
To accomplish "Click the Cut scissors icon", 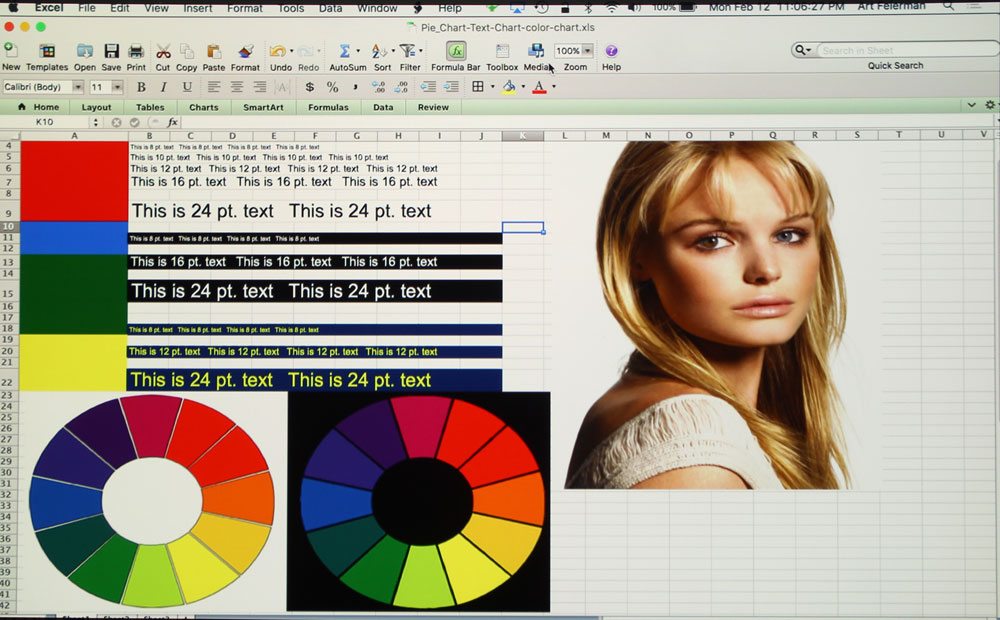I will (162, 51).
